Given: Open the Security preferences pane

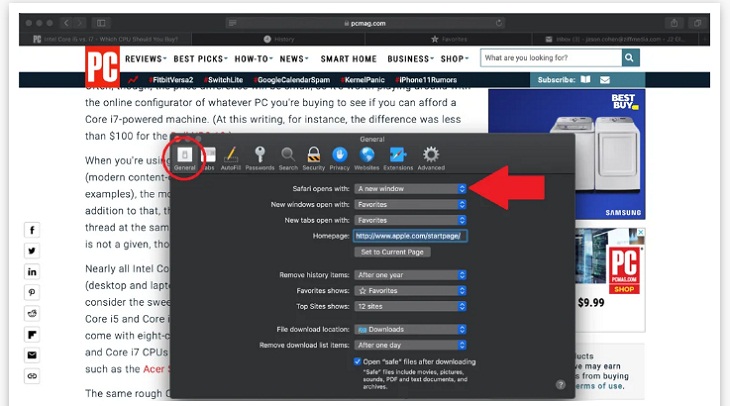Looking at the screenshot, I should coord(314,158).
